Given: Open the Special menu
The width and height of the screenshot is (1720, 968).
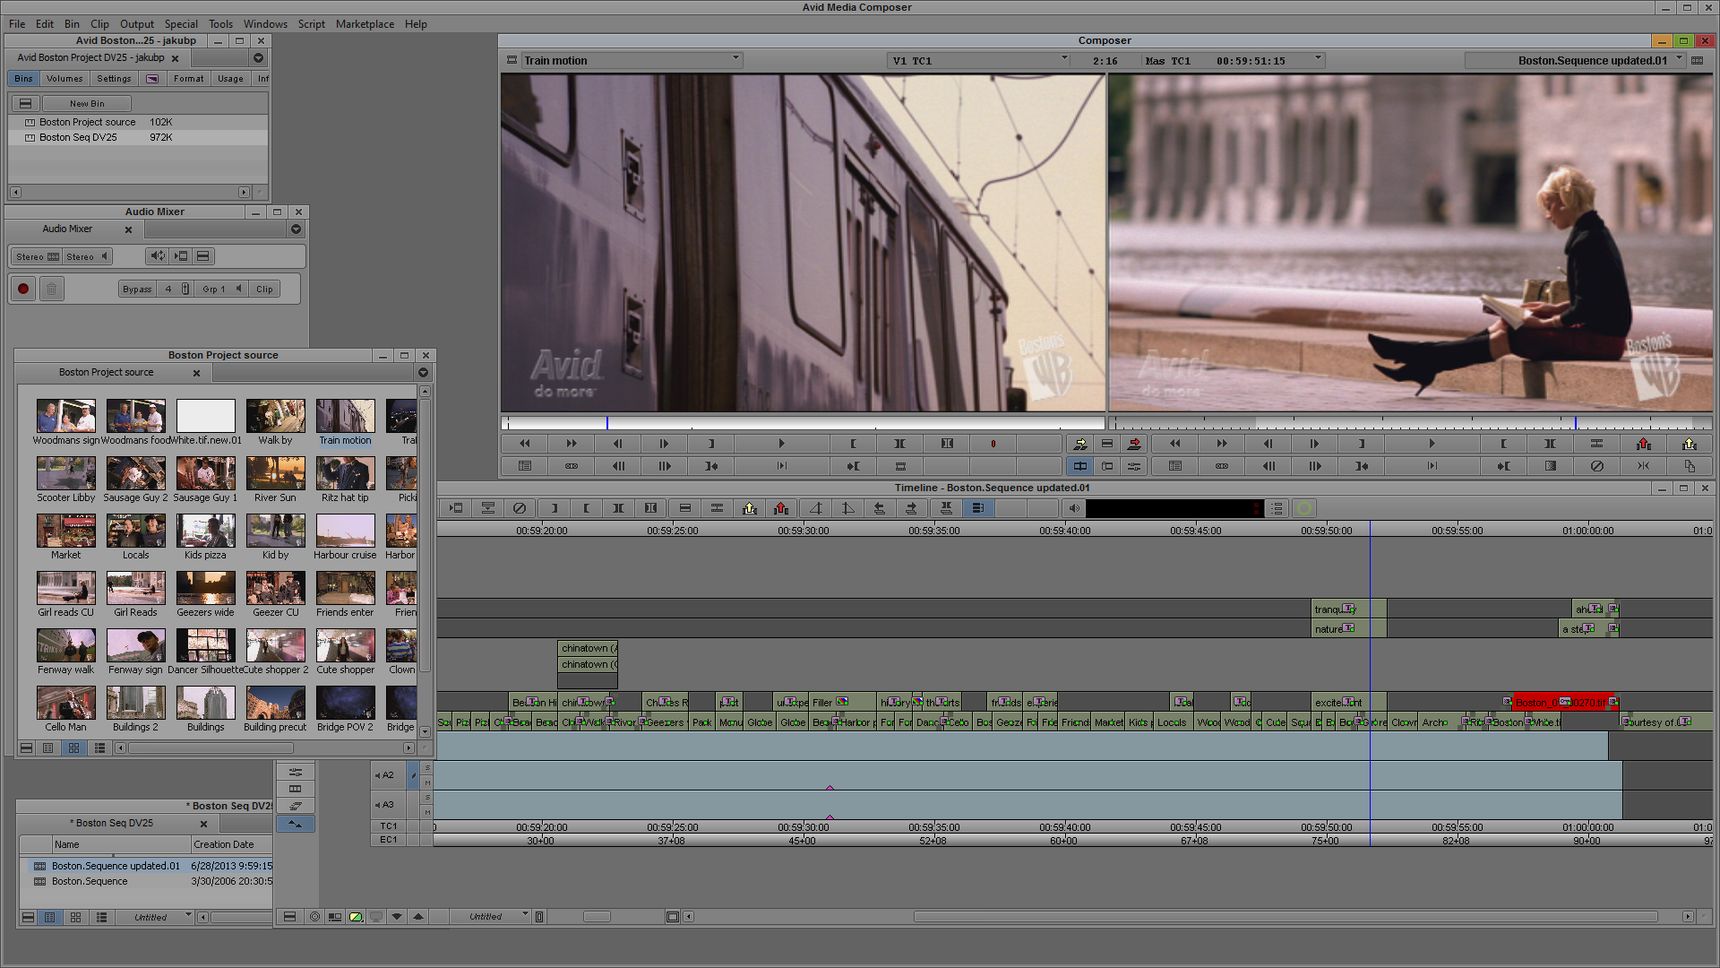Looking at the screenshot, I should click(x=181, y=24).
